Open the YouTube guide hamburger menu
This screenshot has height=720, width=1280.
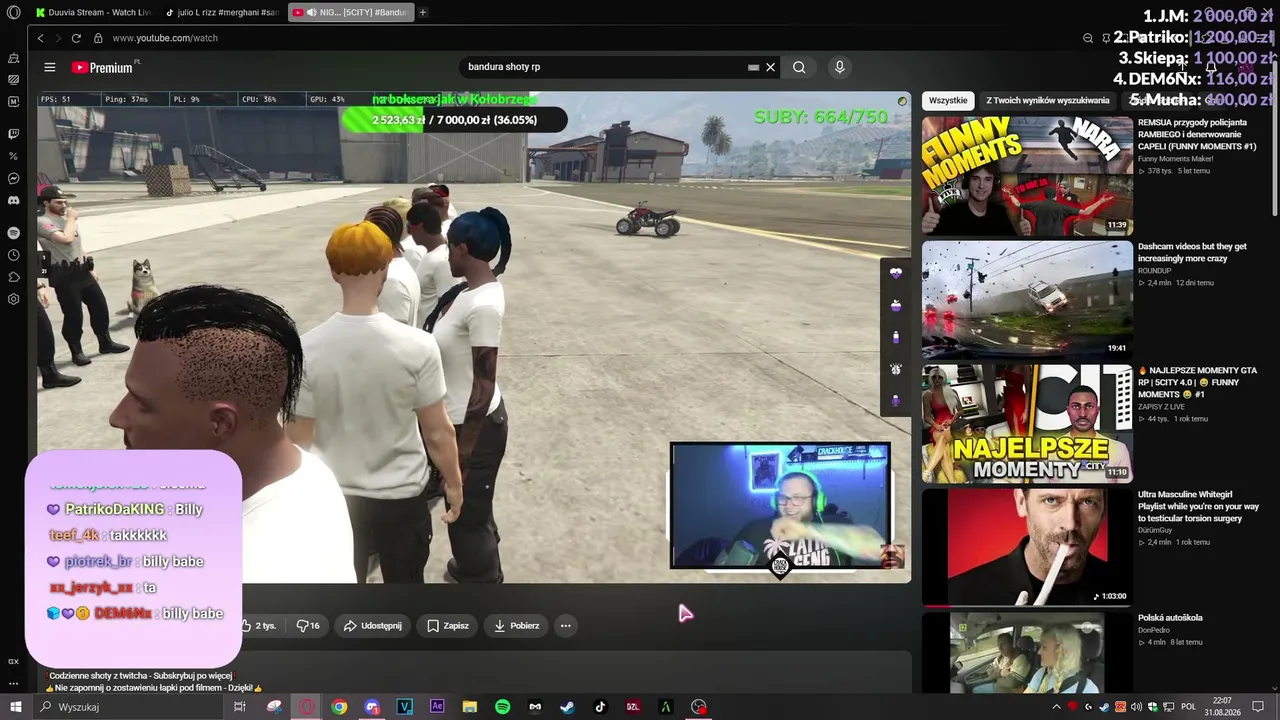coord(50,67)
